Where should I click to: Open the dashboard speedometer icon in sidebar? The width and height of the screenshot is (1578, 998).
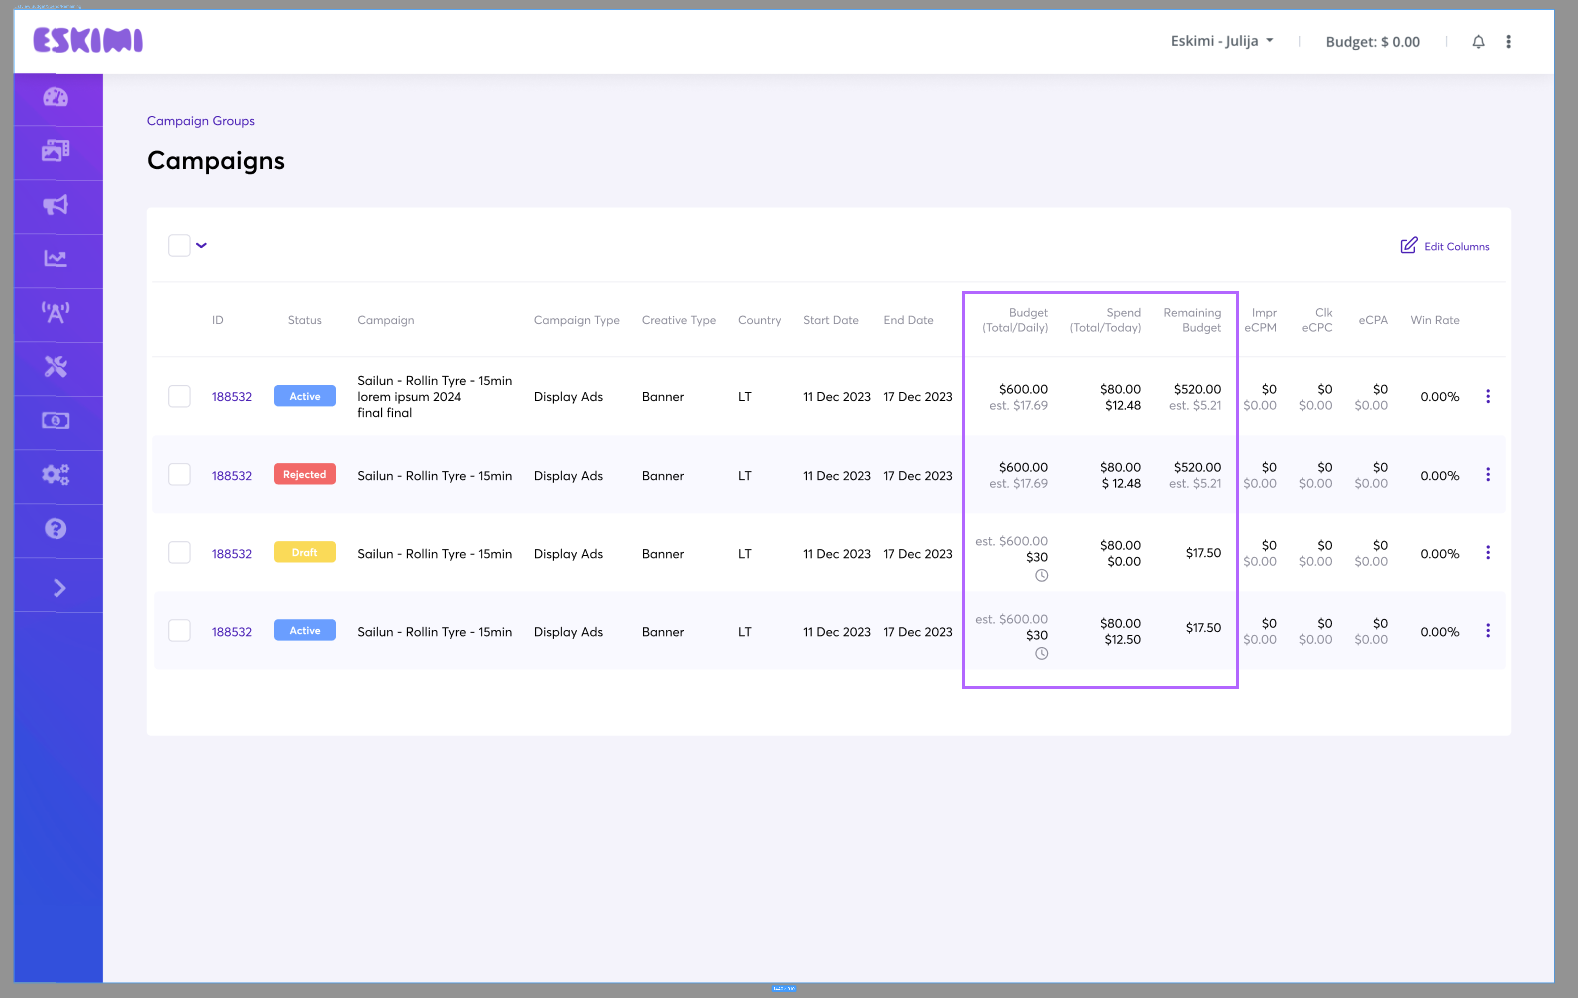pyautogui.click(x=56, y=97)
